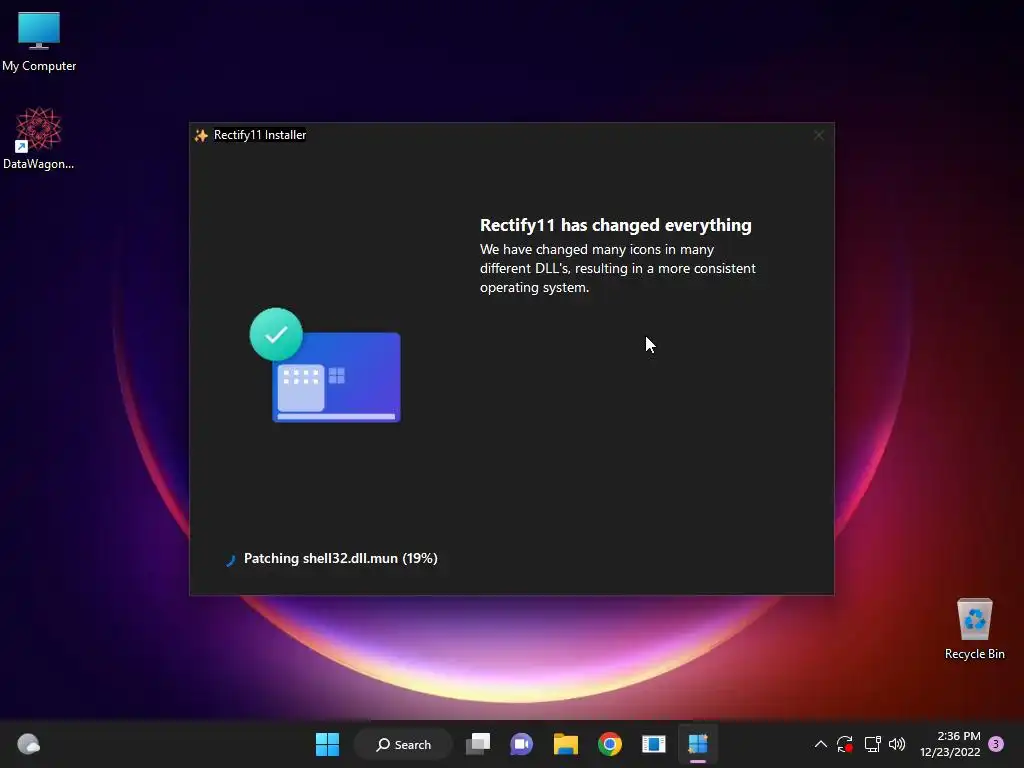Select the Recycle Bin desktop icon

coord(974,629)
